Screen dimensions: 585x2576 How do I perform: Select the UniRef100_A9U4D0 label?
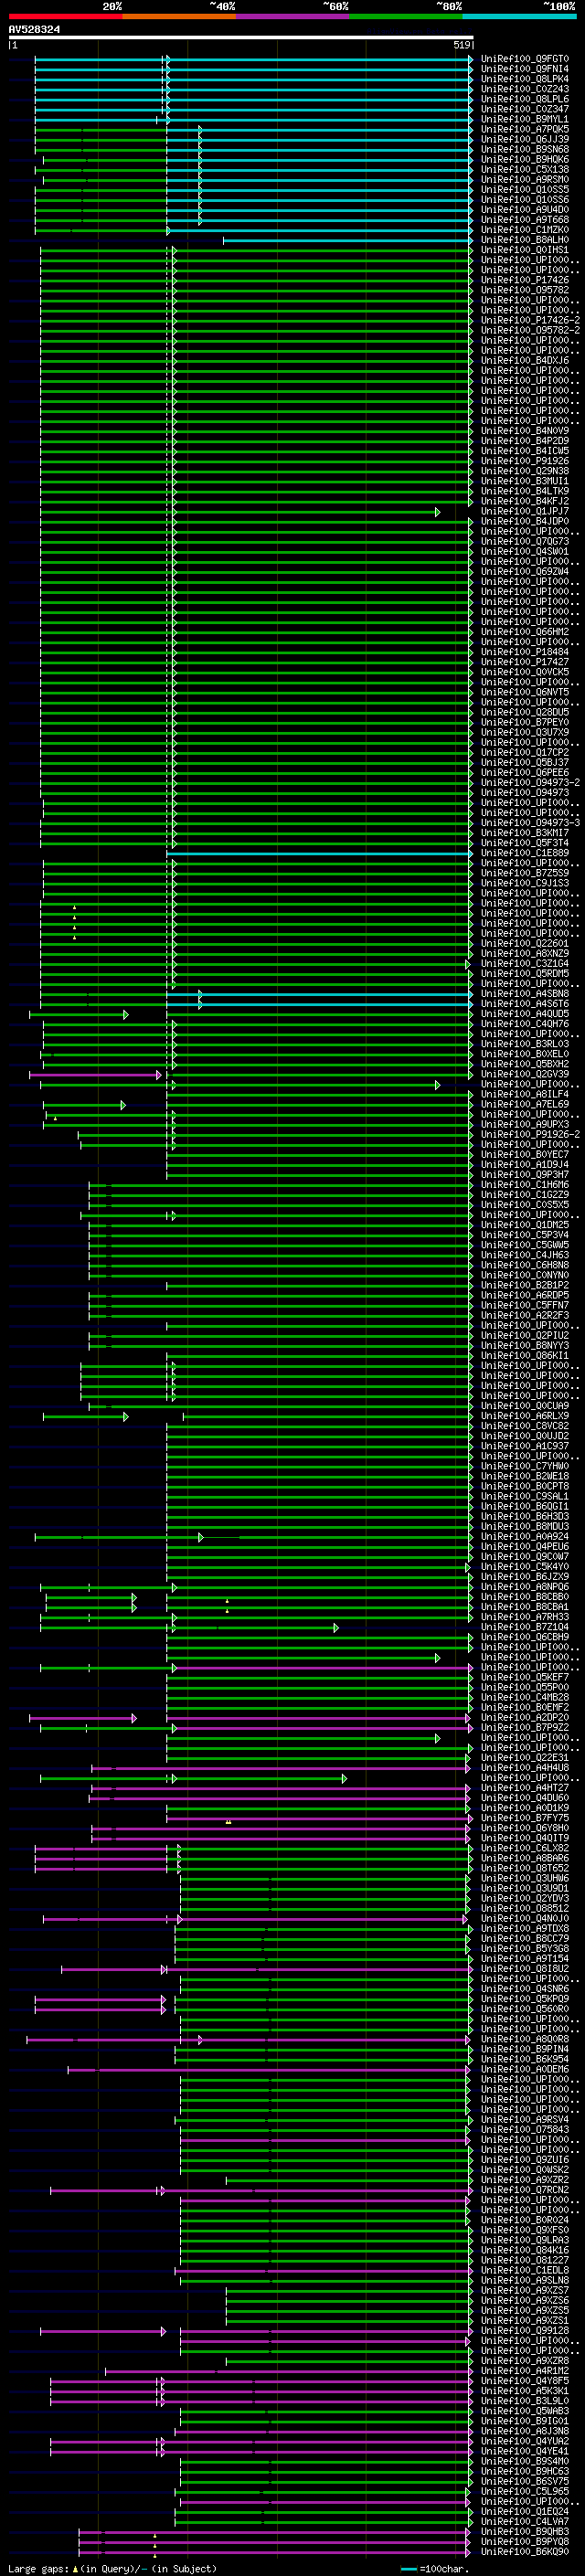tap(525, 209)
